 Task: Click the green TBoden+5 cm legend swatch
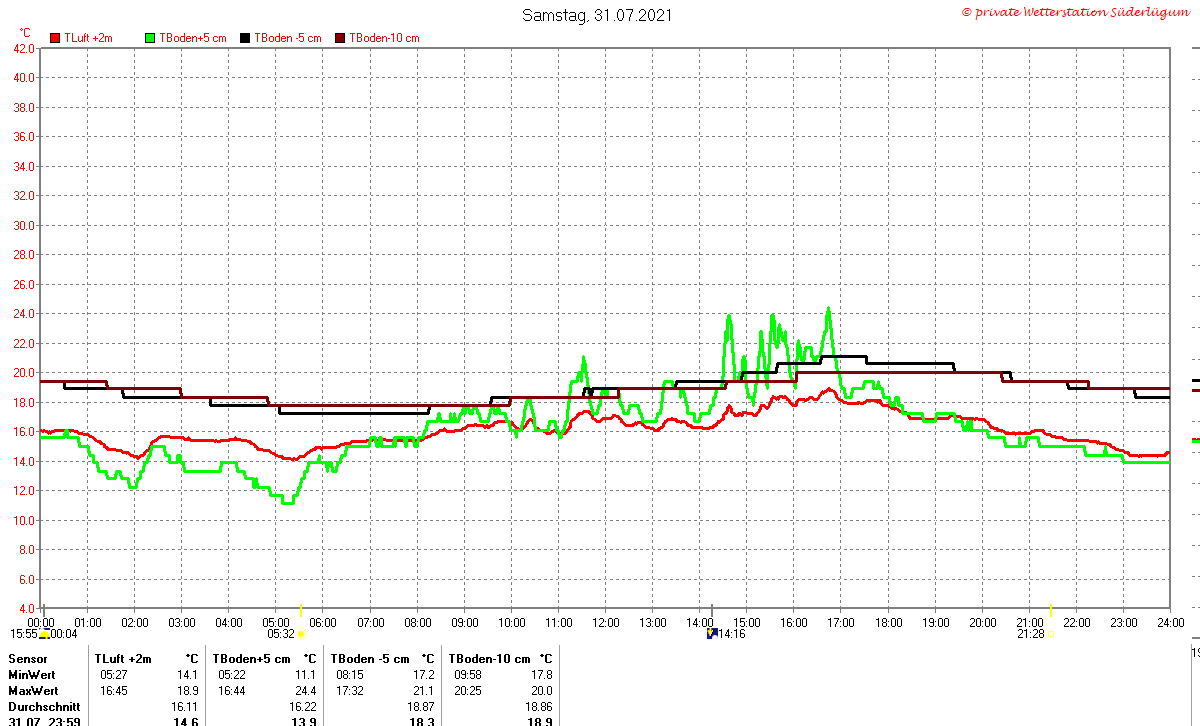tap(151, 38)
